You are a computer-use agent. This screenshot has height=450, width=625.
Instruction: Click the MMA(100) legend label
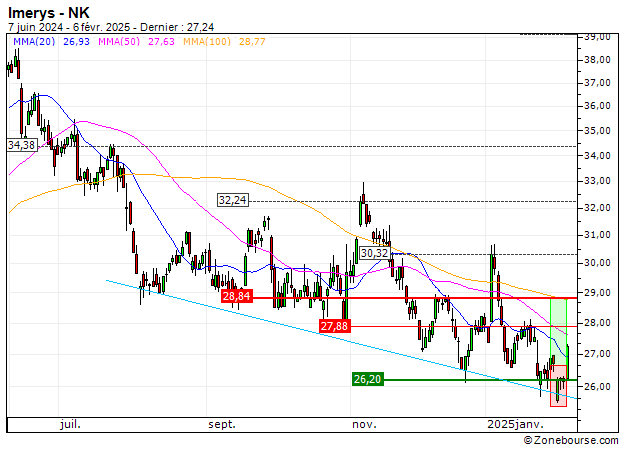(207, 41)
